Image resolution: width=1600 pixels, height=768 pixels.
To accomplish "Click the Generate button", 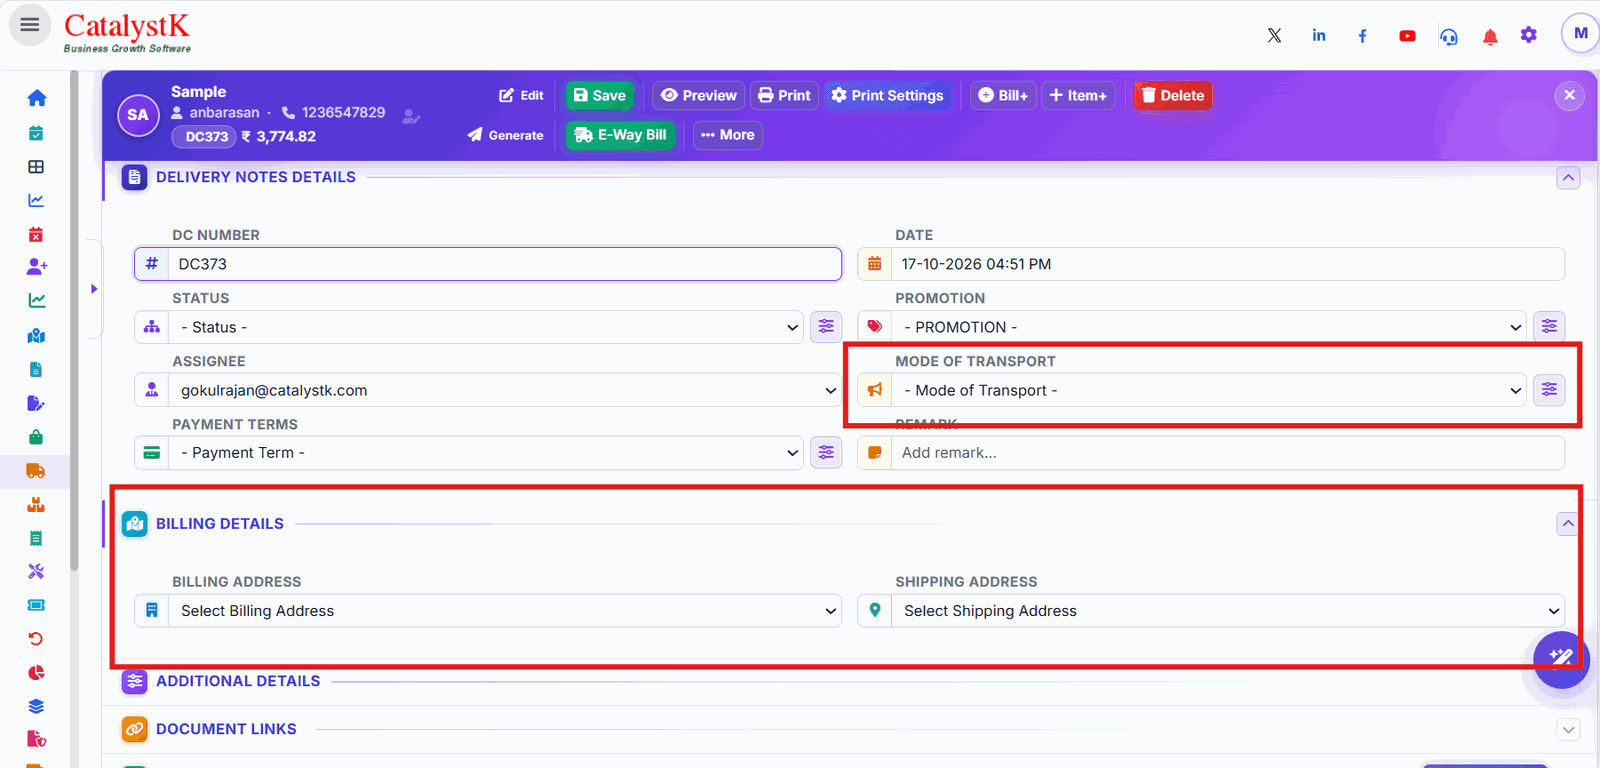I will (x=505, y=135).
